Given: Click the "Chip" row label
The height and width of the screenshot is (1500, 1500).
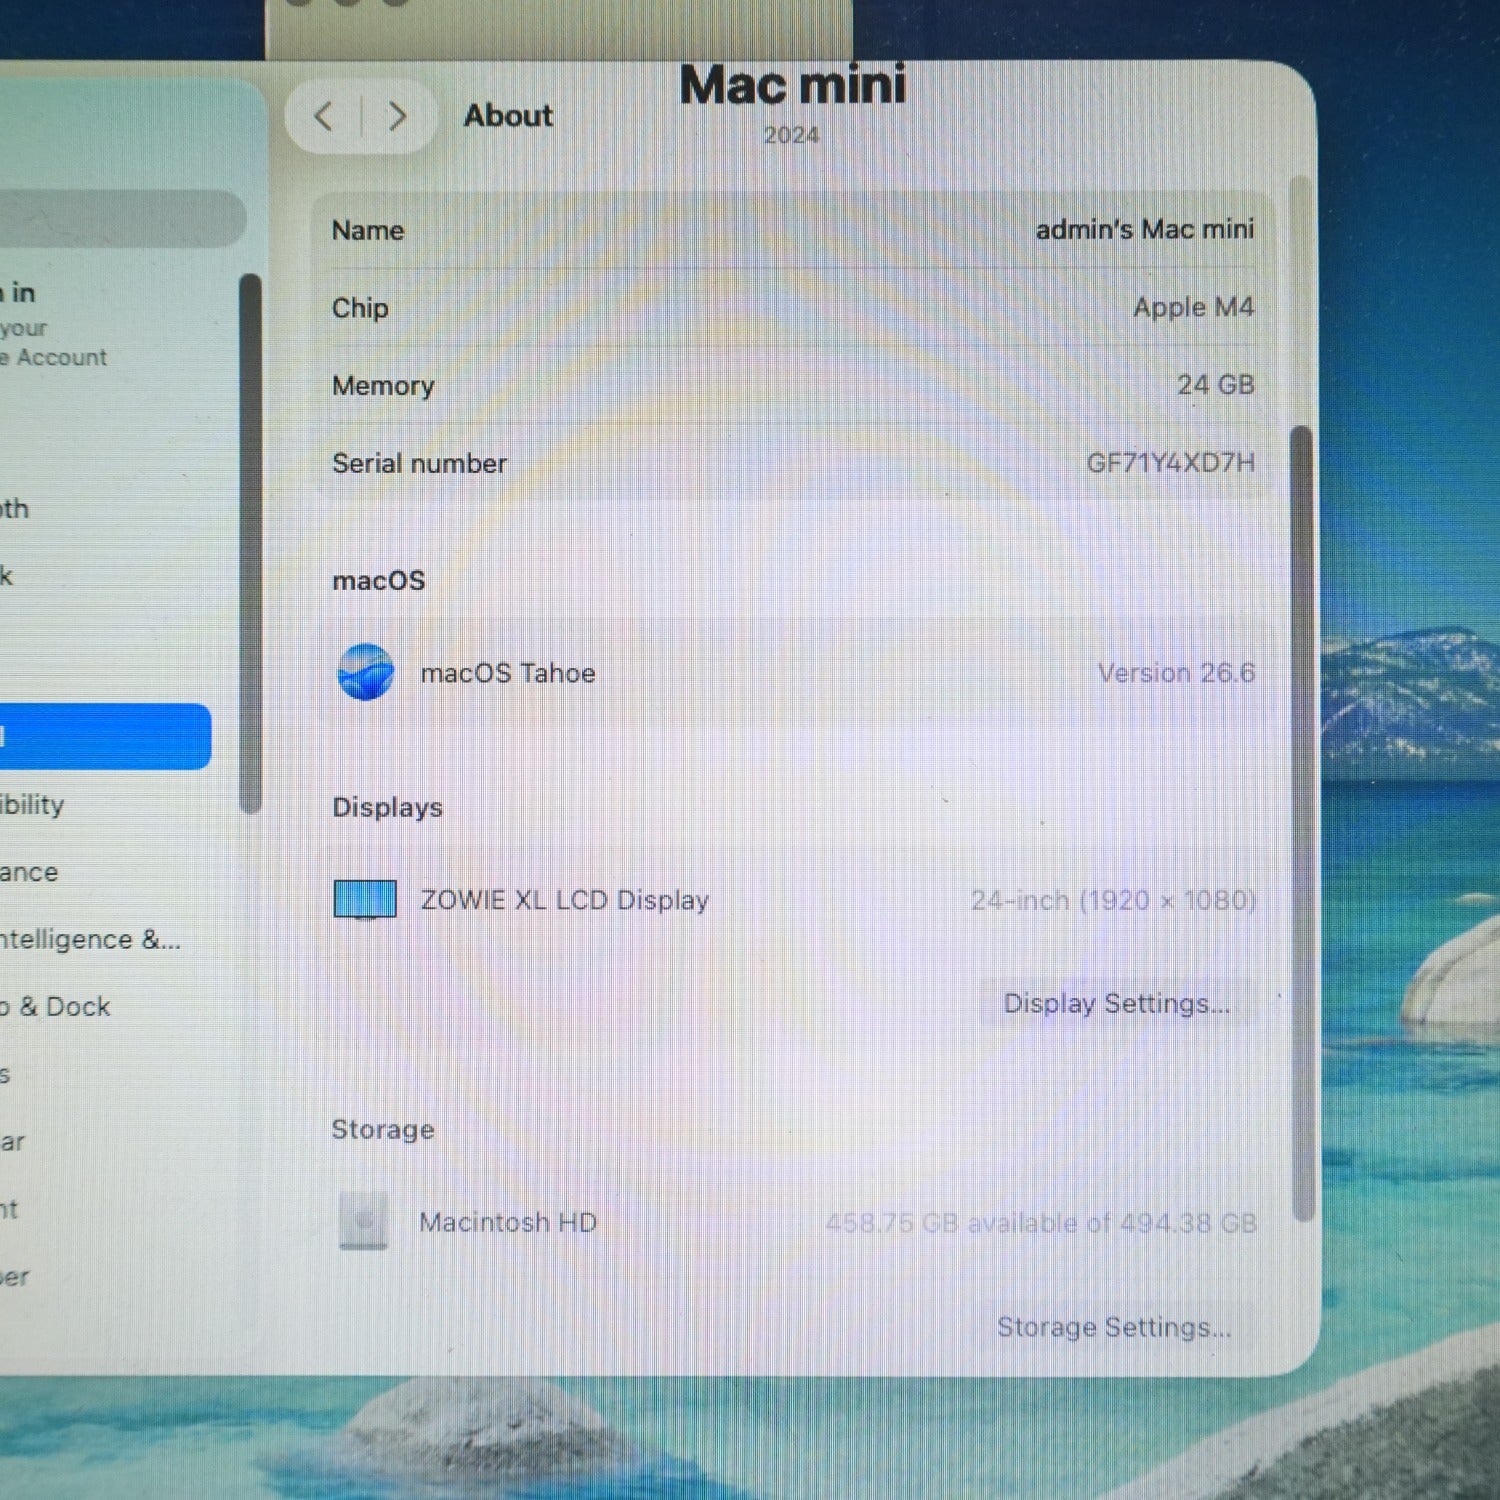Looking at the screenshot, I should click(360, 308).
